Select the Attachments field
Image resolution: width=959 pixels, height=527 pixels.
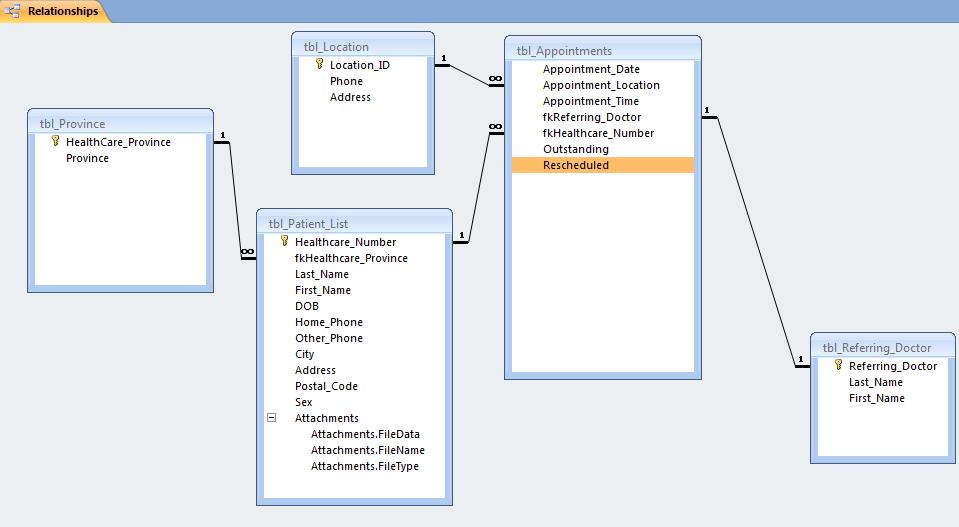click(354, 418)
